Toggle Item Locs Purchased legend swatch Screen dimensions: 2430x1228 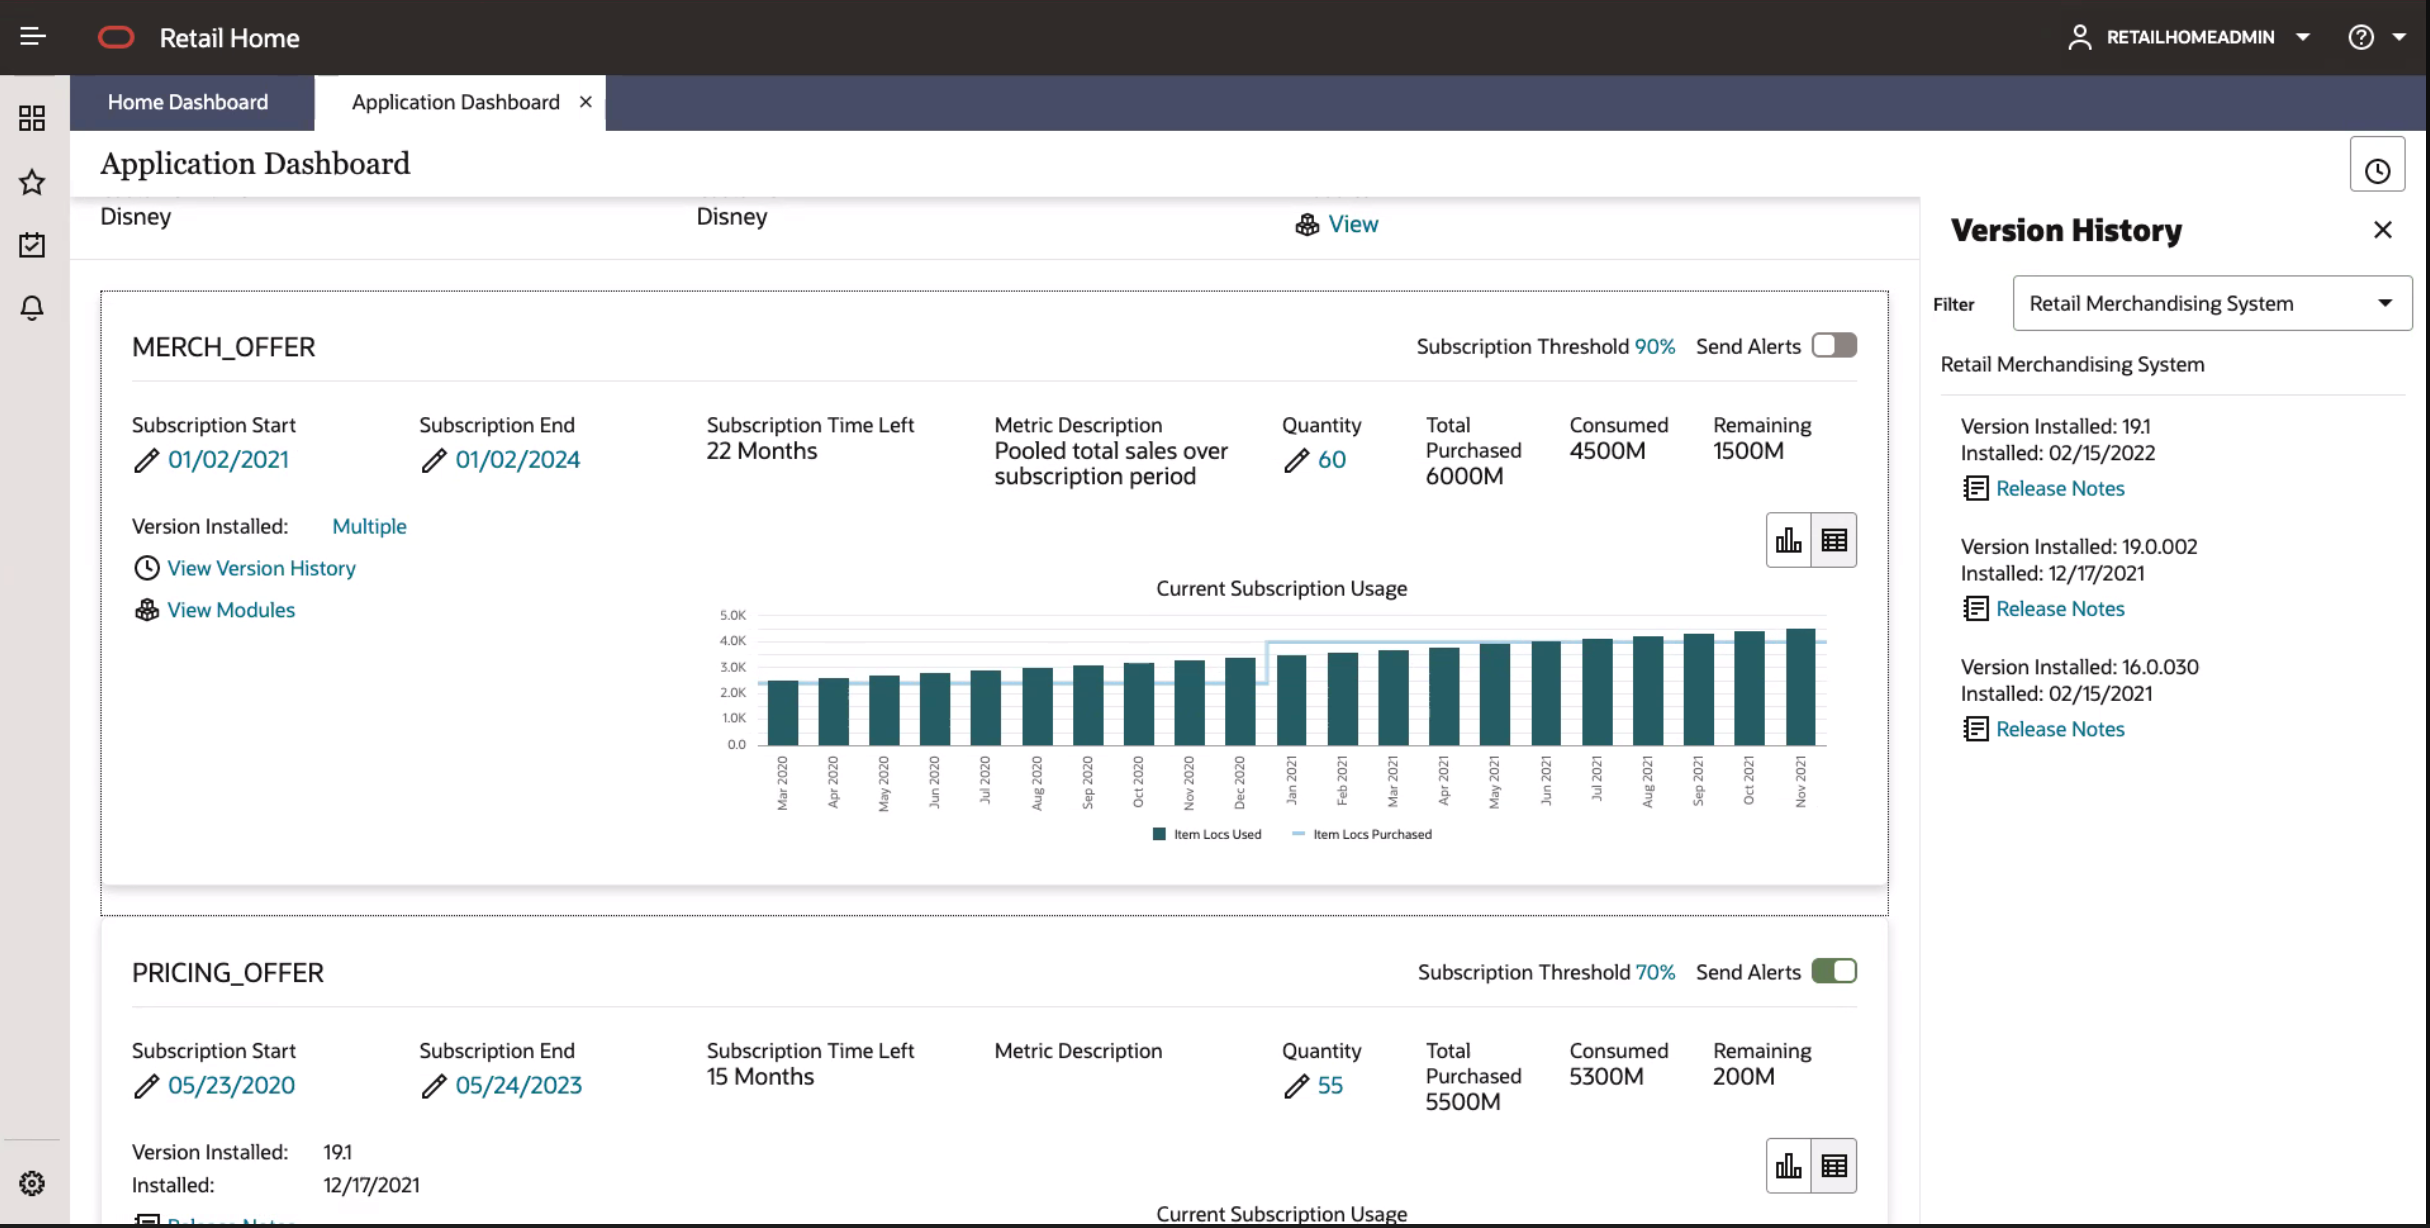[x=1298, y=834]
